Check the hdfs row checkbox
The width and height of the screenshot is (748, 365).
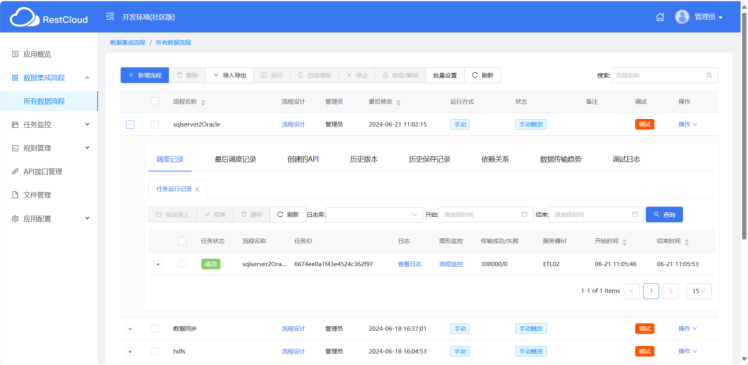click(155, 351)
